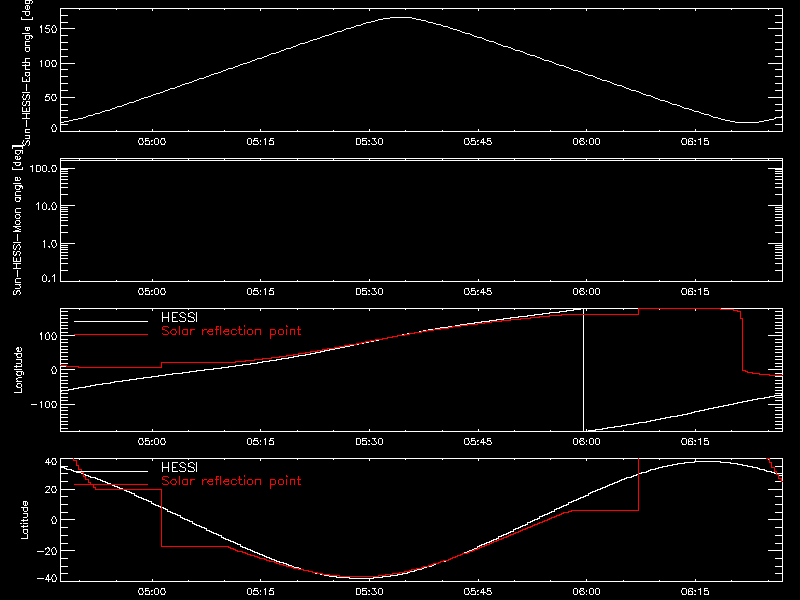Click 06:15 tick label of Latitude plot
This screenshot has width=800, height=600.
click(x=695, y=592)
